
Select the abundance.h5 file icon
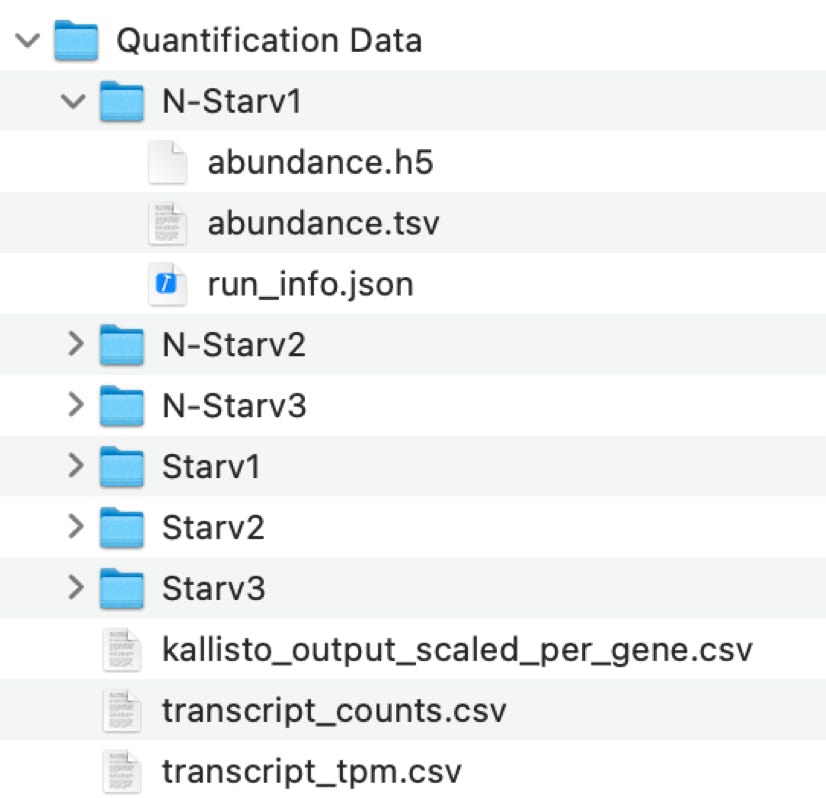(169, 163)
